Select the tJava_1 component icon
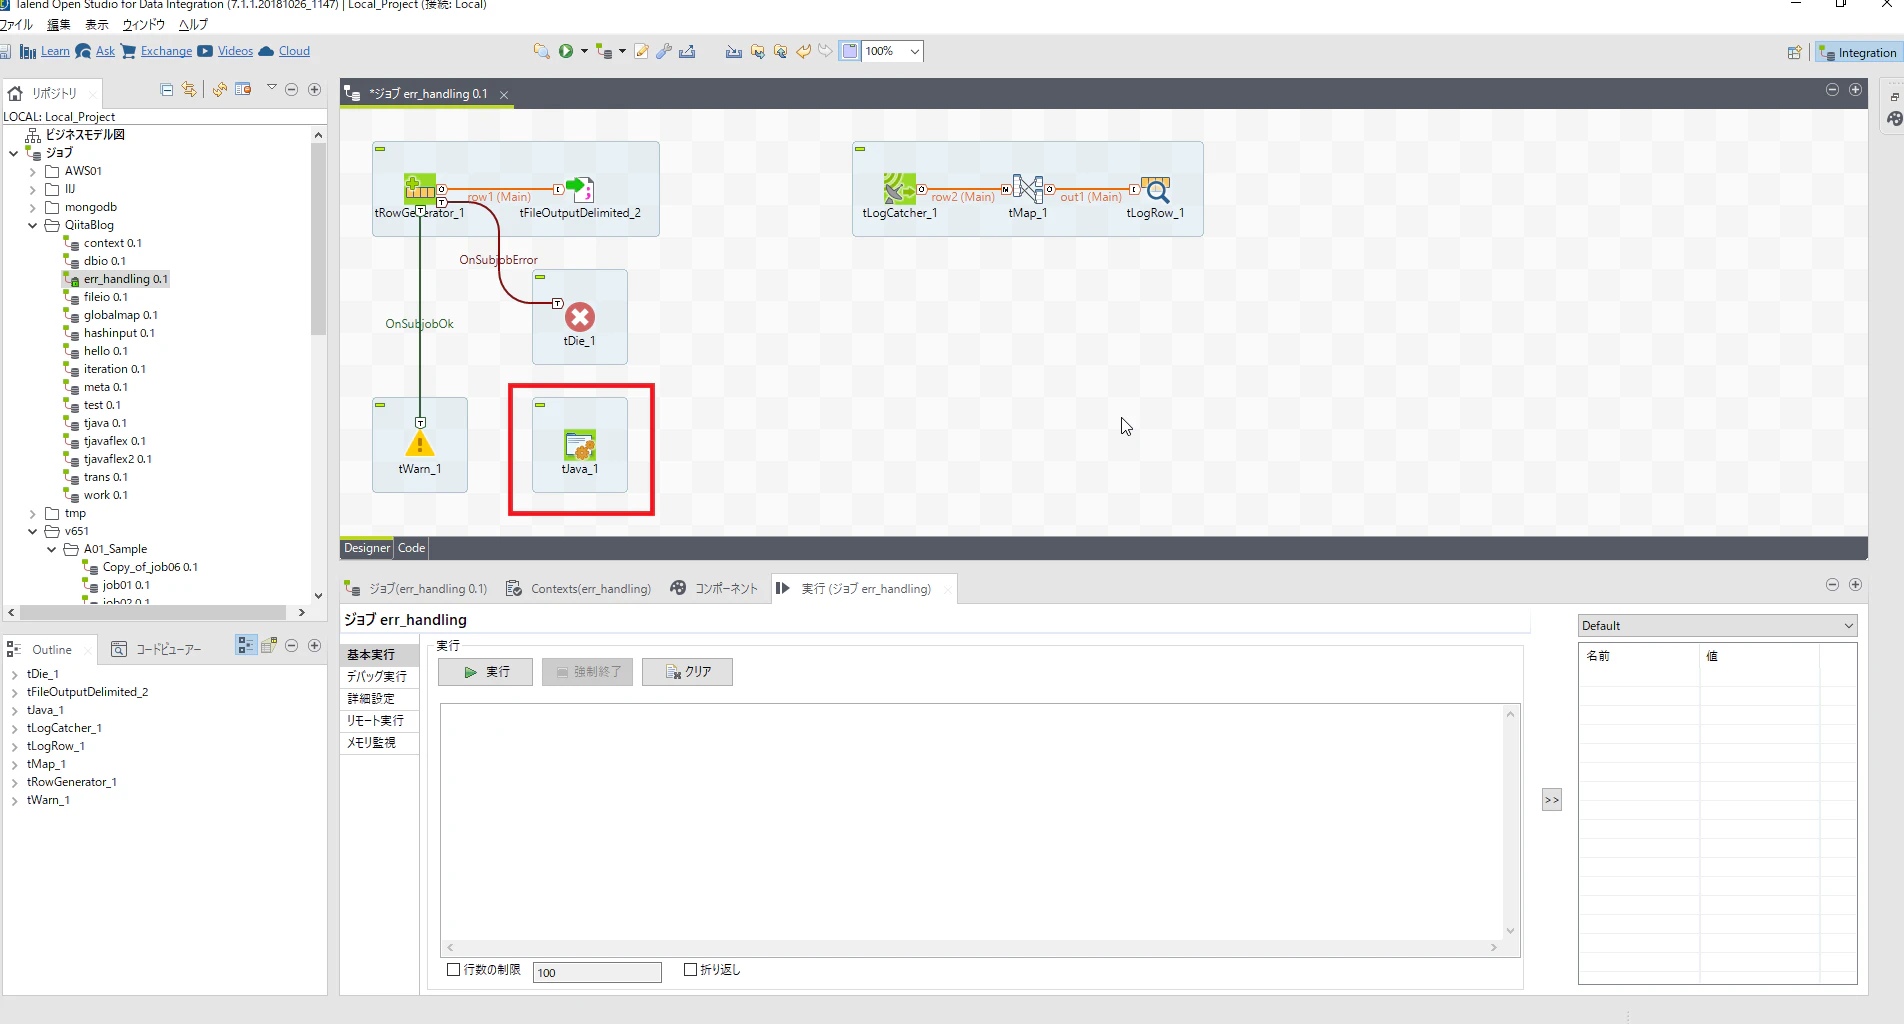Screen dimensions: 1904x1024 tap(580, 445)
